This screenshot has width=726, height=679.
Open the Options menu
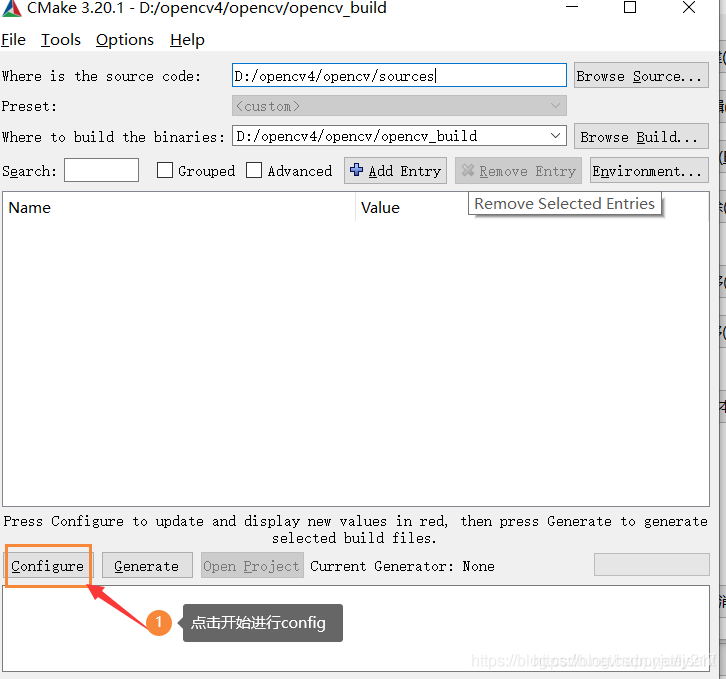[x=125, y=40]
